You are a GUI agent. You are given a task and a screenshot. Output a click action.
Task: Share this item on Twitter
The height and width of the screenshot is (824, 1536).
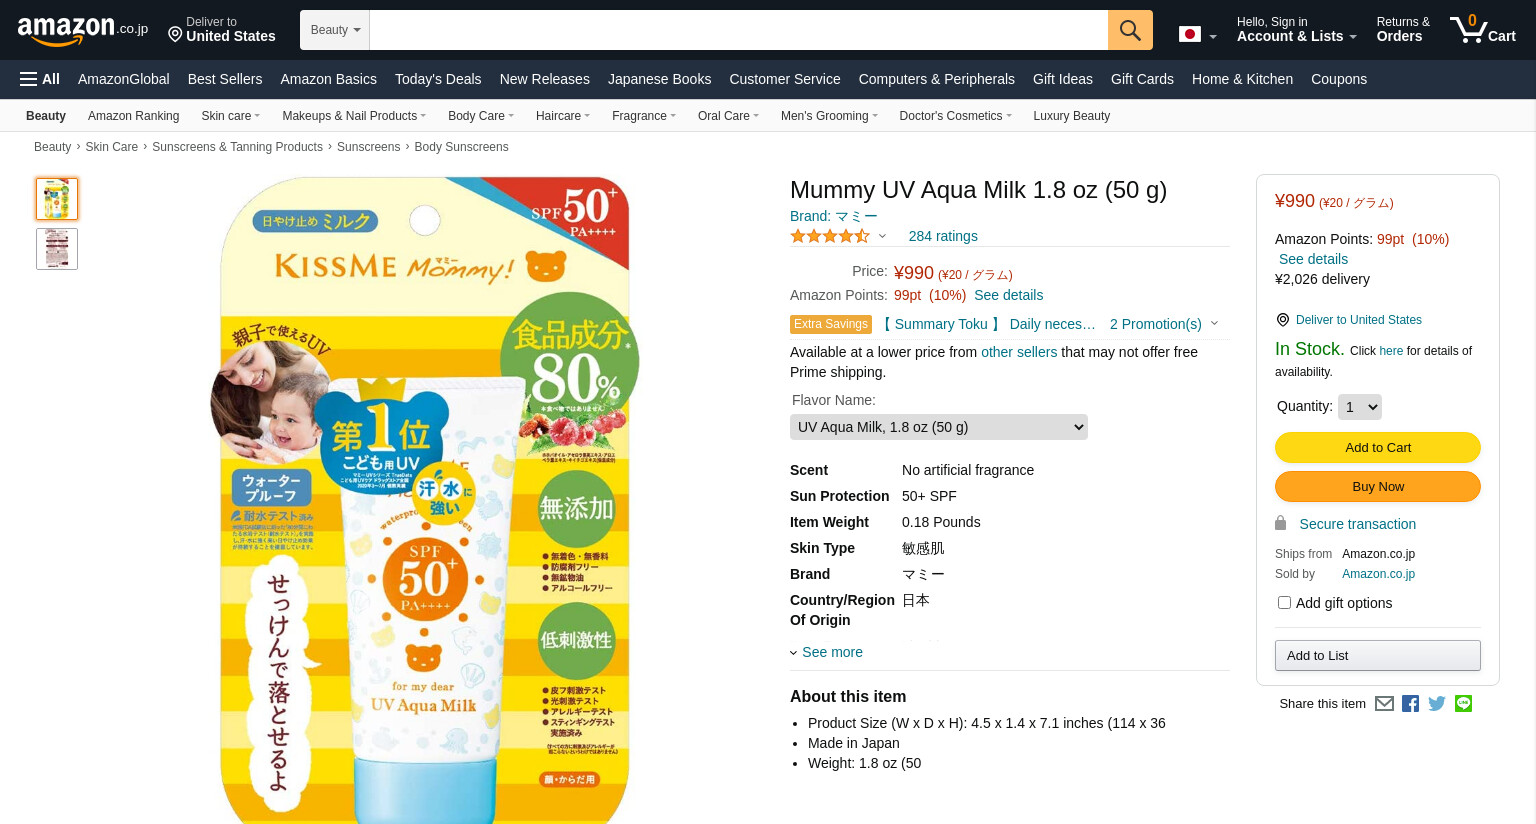pyautogui.click(x=1437, y=704)
